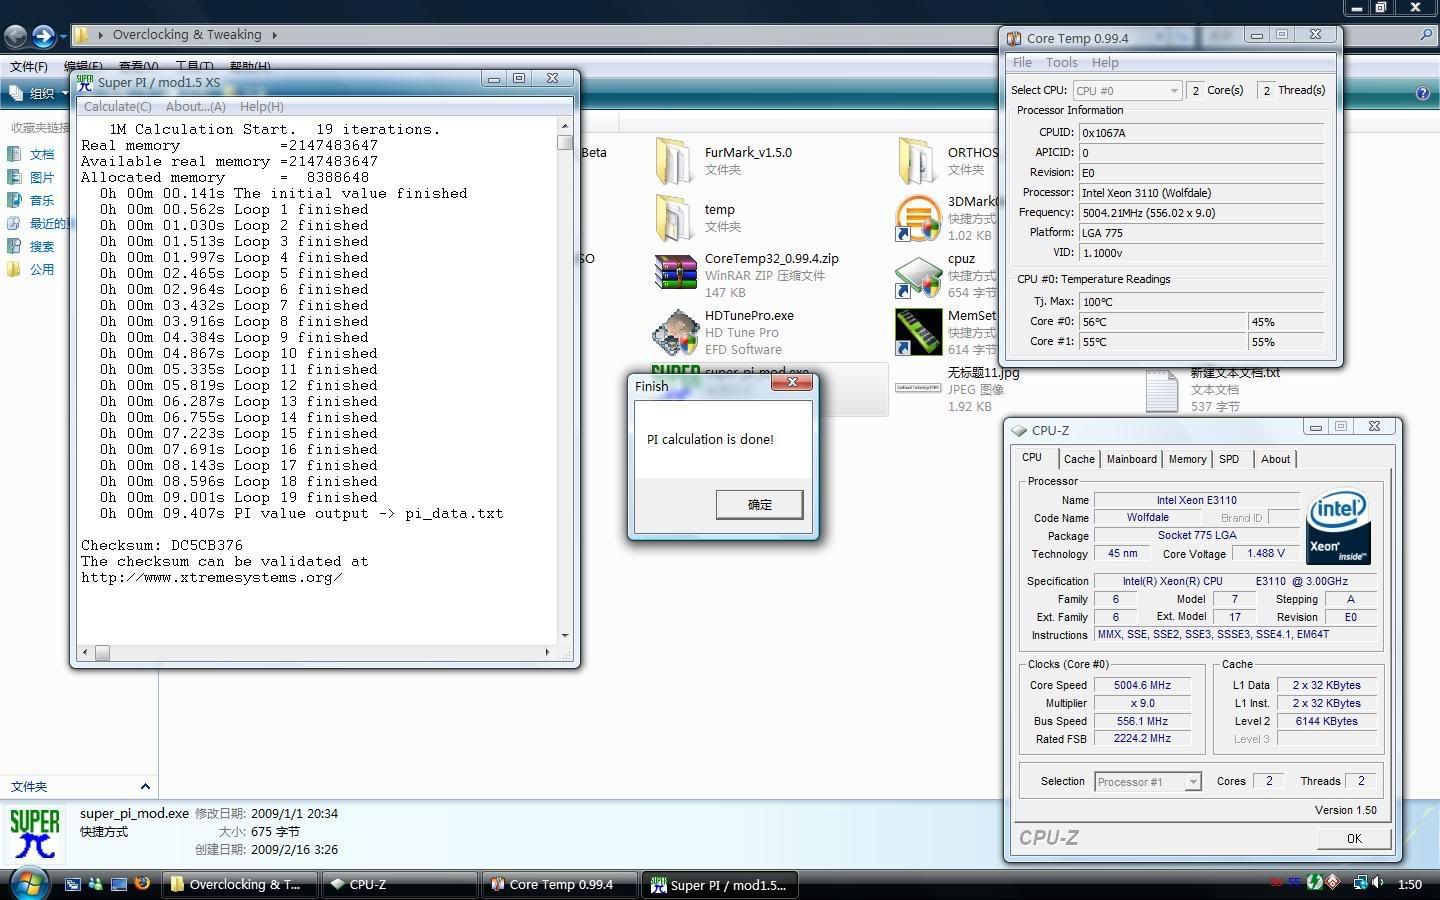1440x900 pixels.
Task: Close the Finish dialog with red X
Action: [792, 382]
